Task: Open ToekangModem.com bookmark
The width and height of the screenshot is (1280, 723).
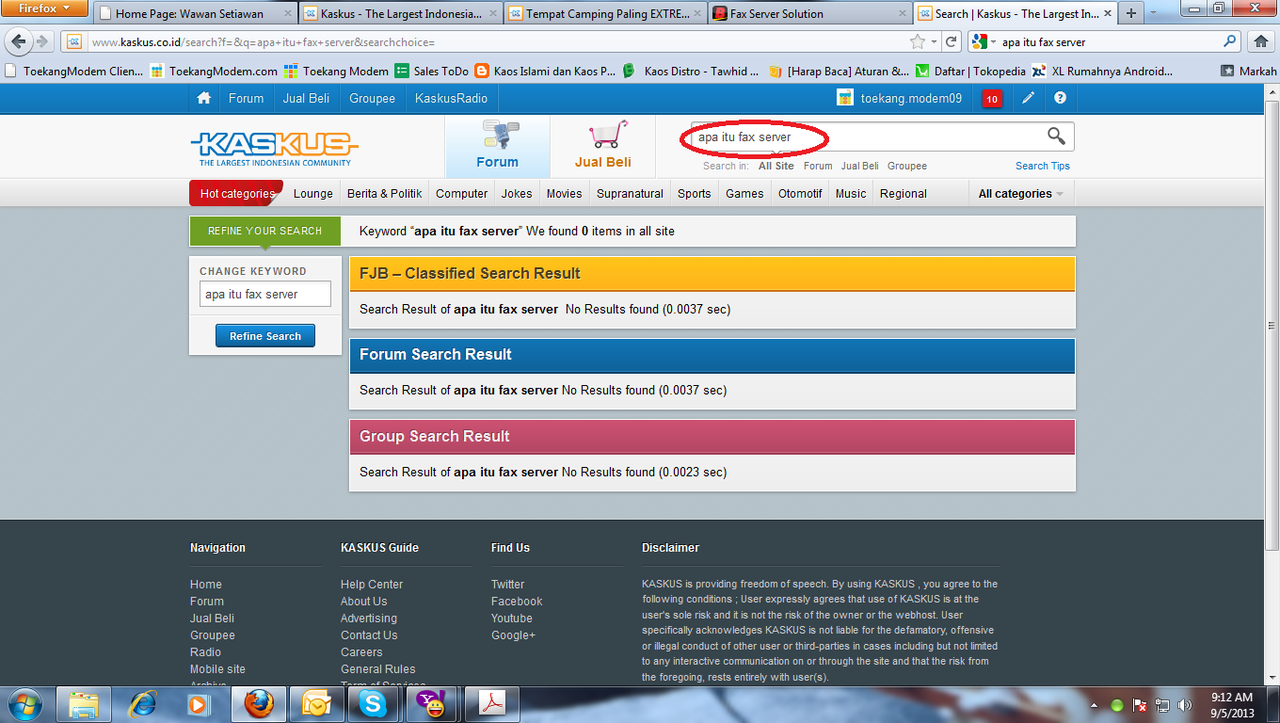Action: point(214,71)
